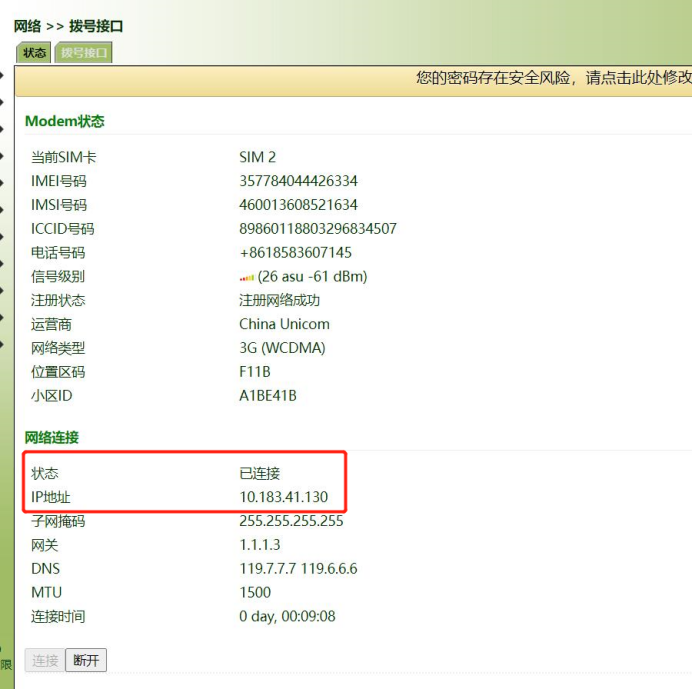Switch to the 状态 tab
The image size is (693, 690).
click(34, 53)
